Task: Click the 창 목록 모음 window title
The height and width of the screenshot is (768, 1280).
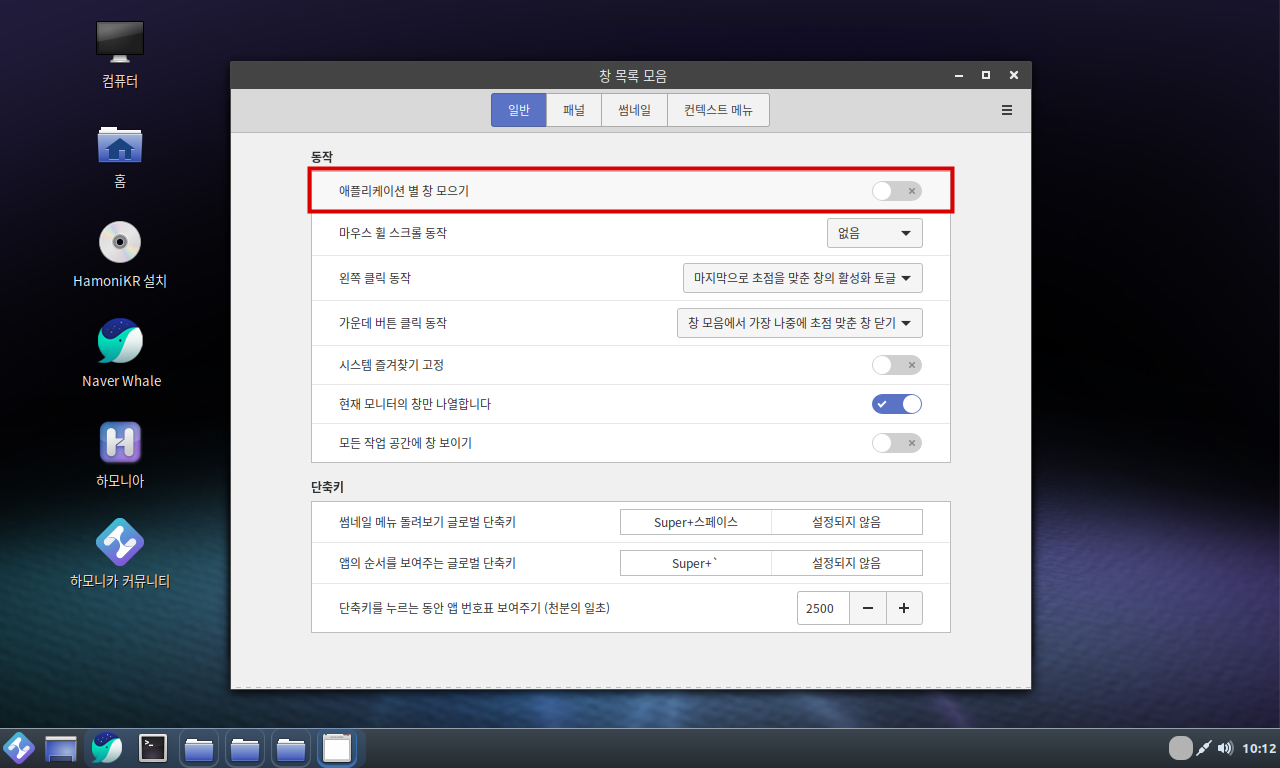Action: click(x=632, y=75)
